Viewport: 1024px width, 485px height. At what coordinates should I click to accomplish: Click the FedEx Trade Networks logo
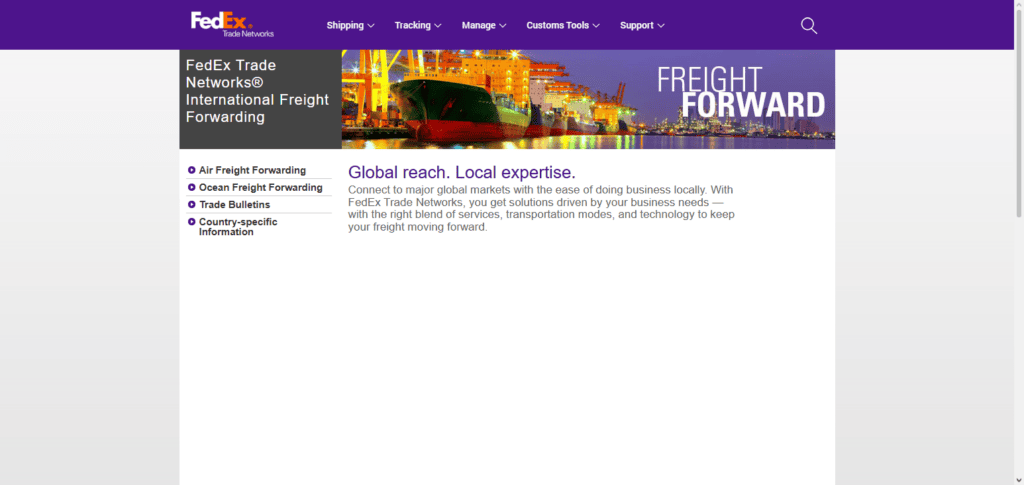coord(232,24)
